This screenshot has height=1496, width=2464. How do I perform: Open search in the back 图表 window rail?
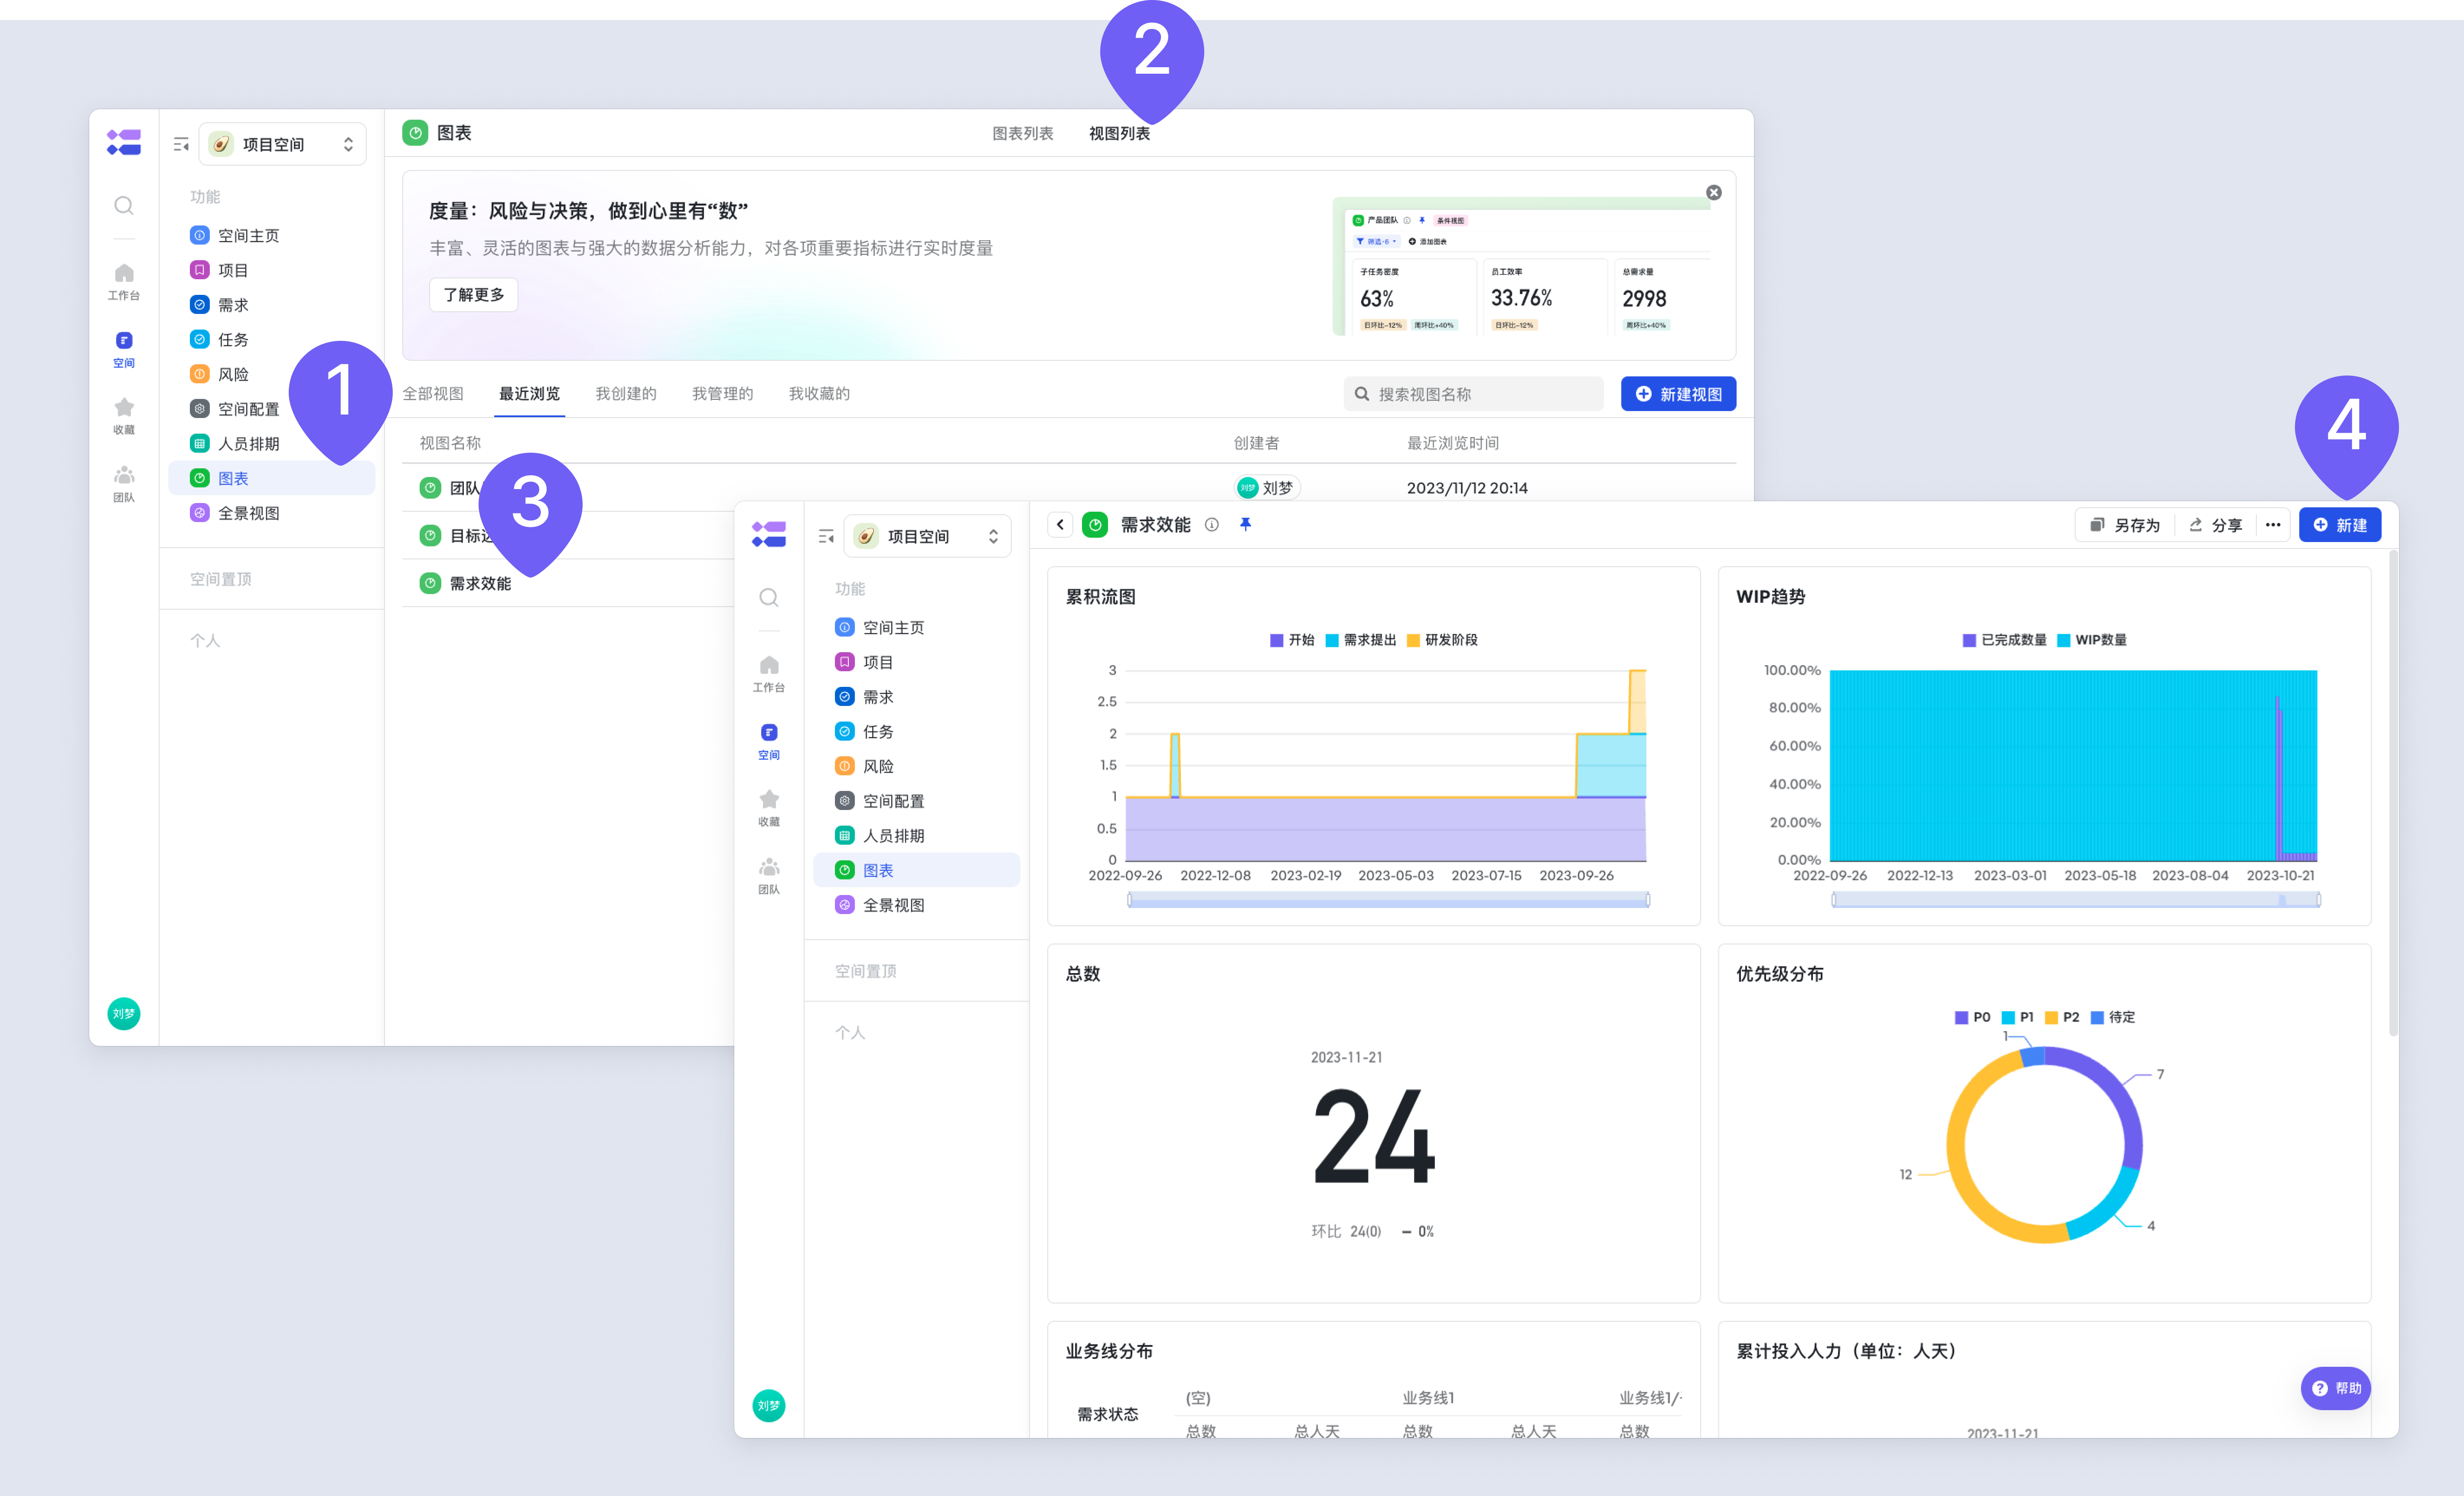pyautogui.click(x=124, y=206)
